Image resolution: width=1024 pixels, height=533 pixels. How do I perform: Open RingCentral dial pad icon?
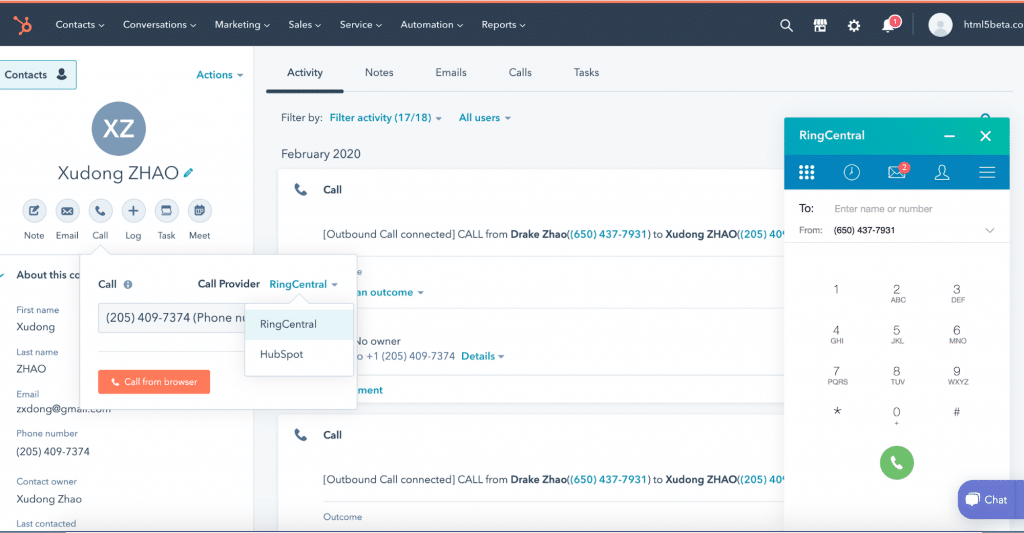[x=806, y=173]
